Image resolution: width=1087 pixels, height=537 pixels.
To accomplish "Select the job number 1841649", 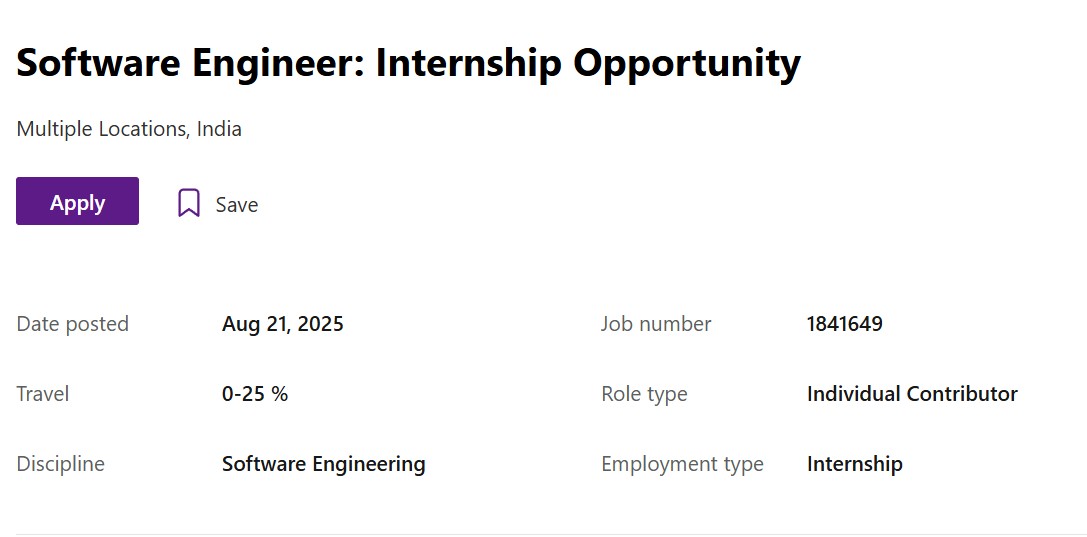I will click(x=845, y=324).
